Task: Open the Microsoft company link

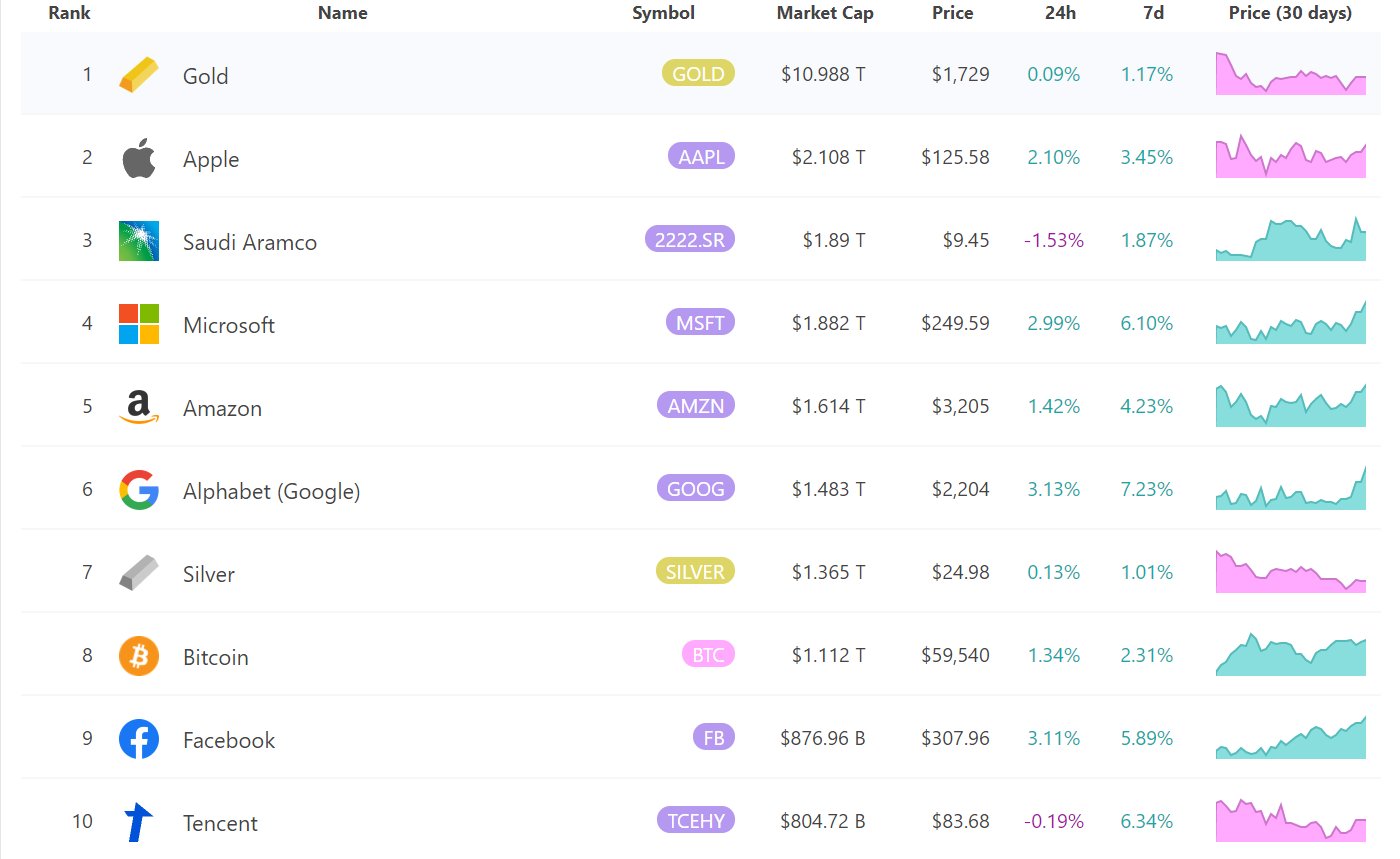Action: [229, 325]
